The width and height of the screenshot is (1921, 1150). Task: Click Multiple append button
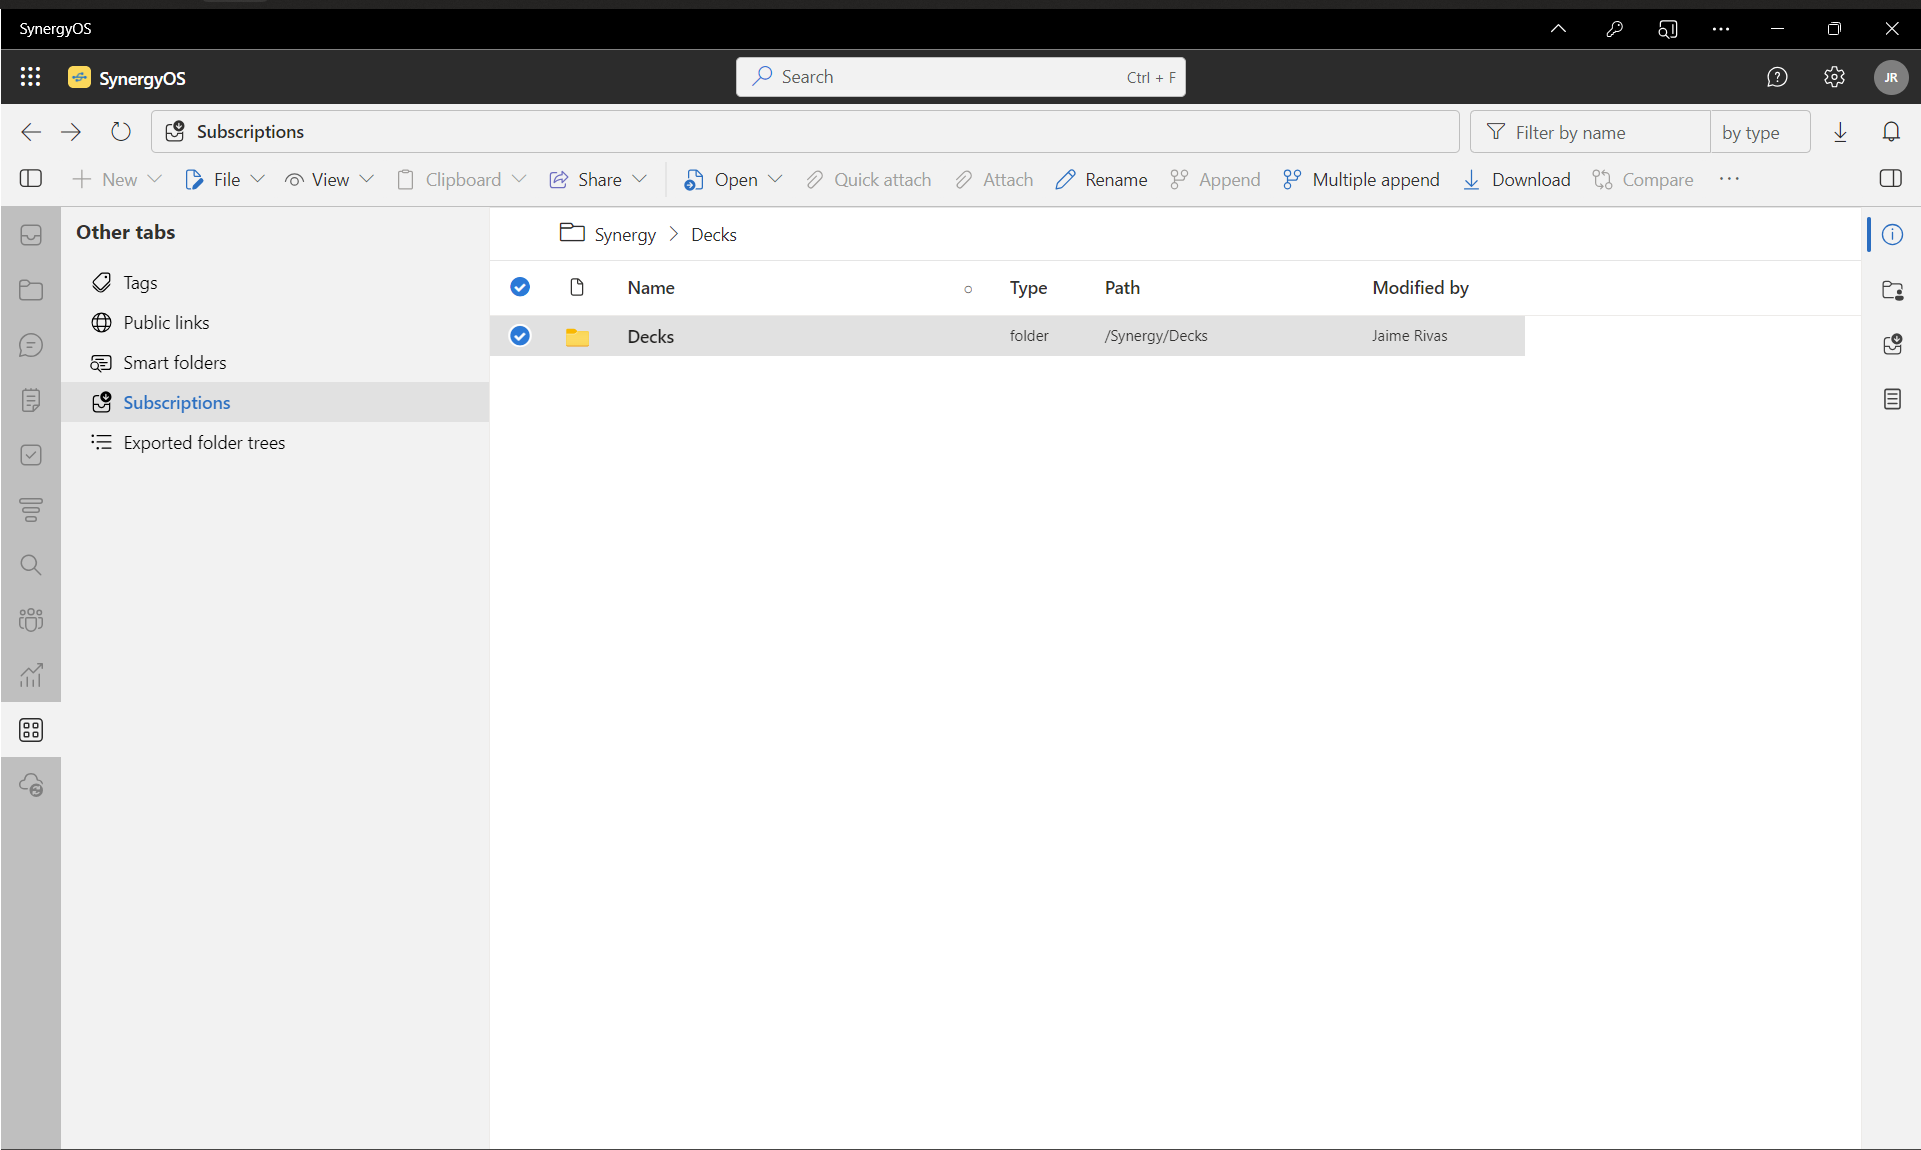pos(1362,180)
